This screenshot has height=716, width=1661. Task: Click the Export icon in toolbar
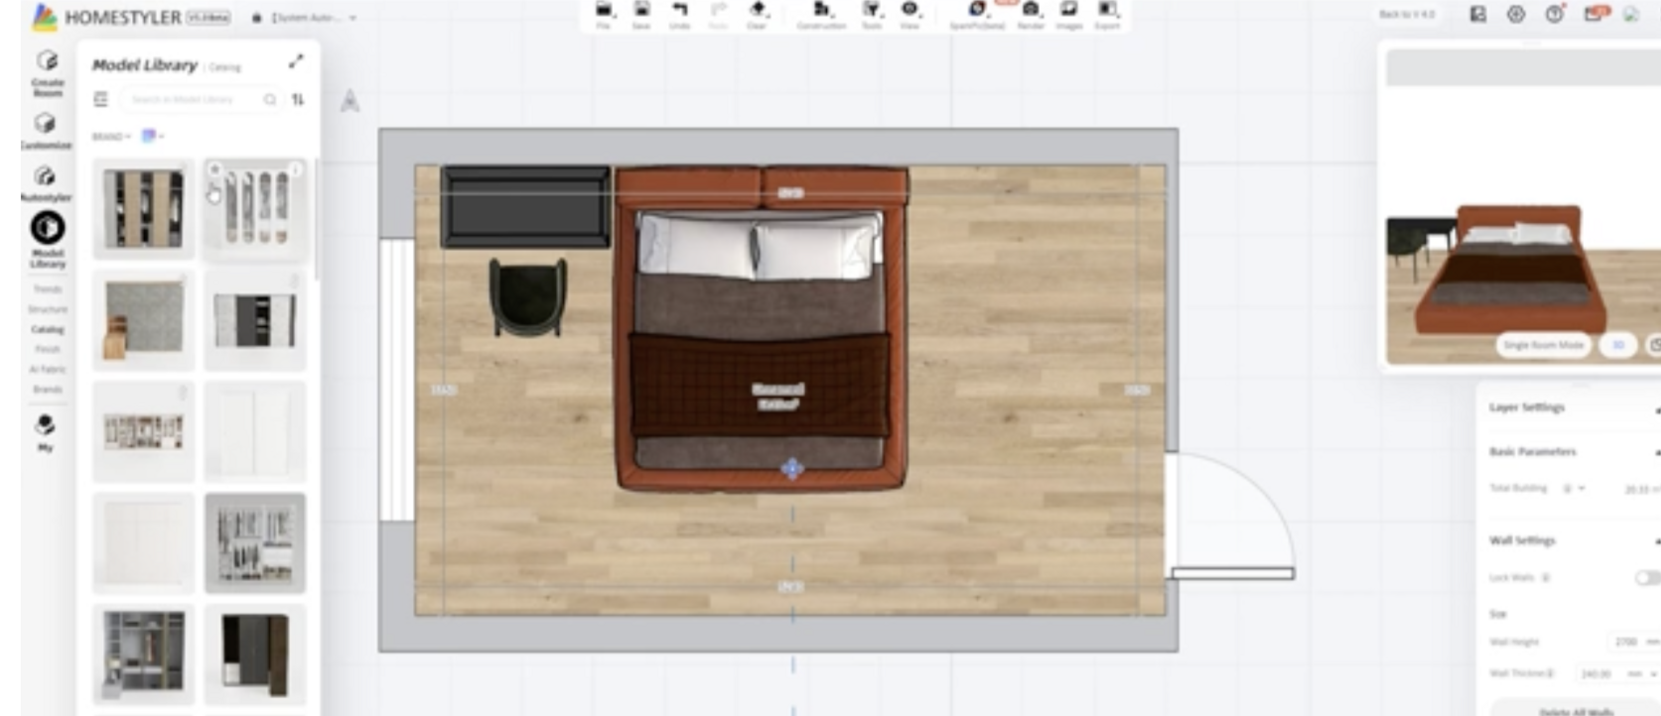(x=1107, y=14)
